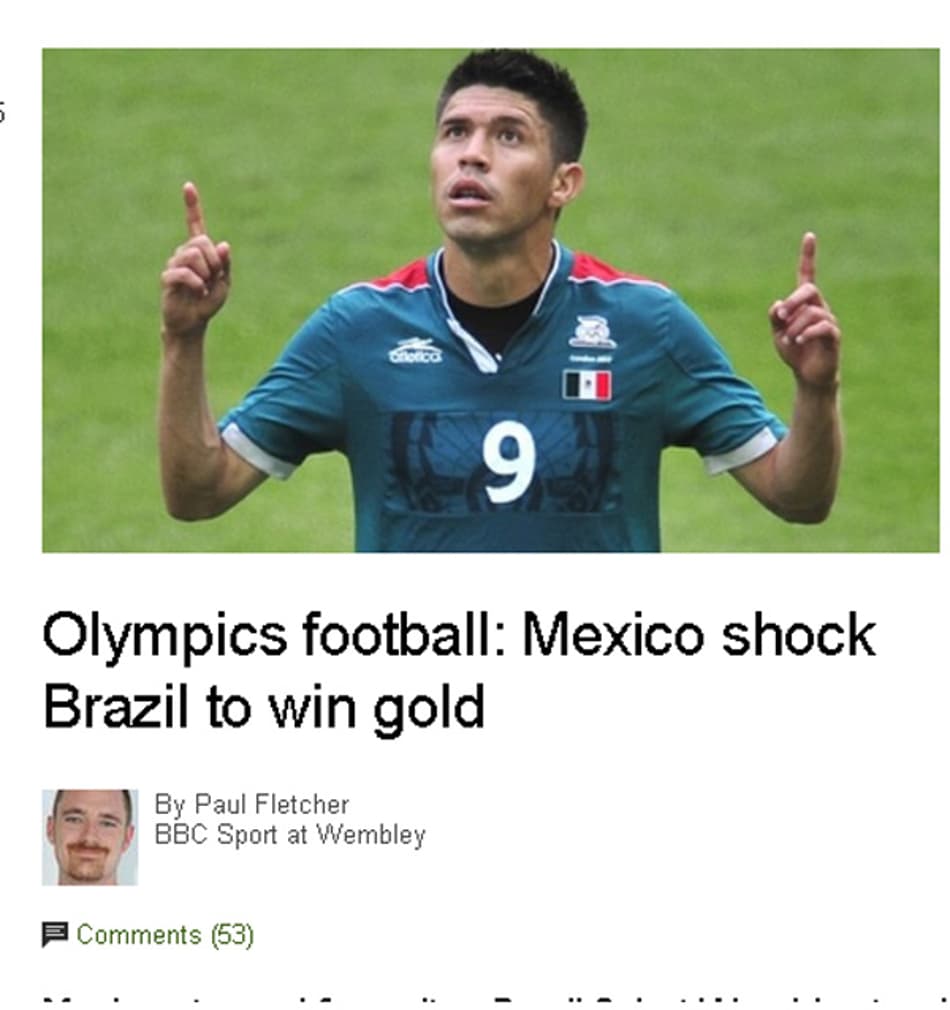The height and width of the screenshot is (1010, 950).
Task: Click the 'BBC Sport at Wembley' text
Action: [x=290, y=835]
